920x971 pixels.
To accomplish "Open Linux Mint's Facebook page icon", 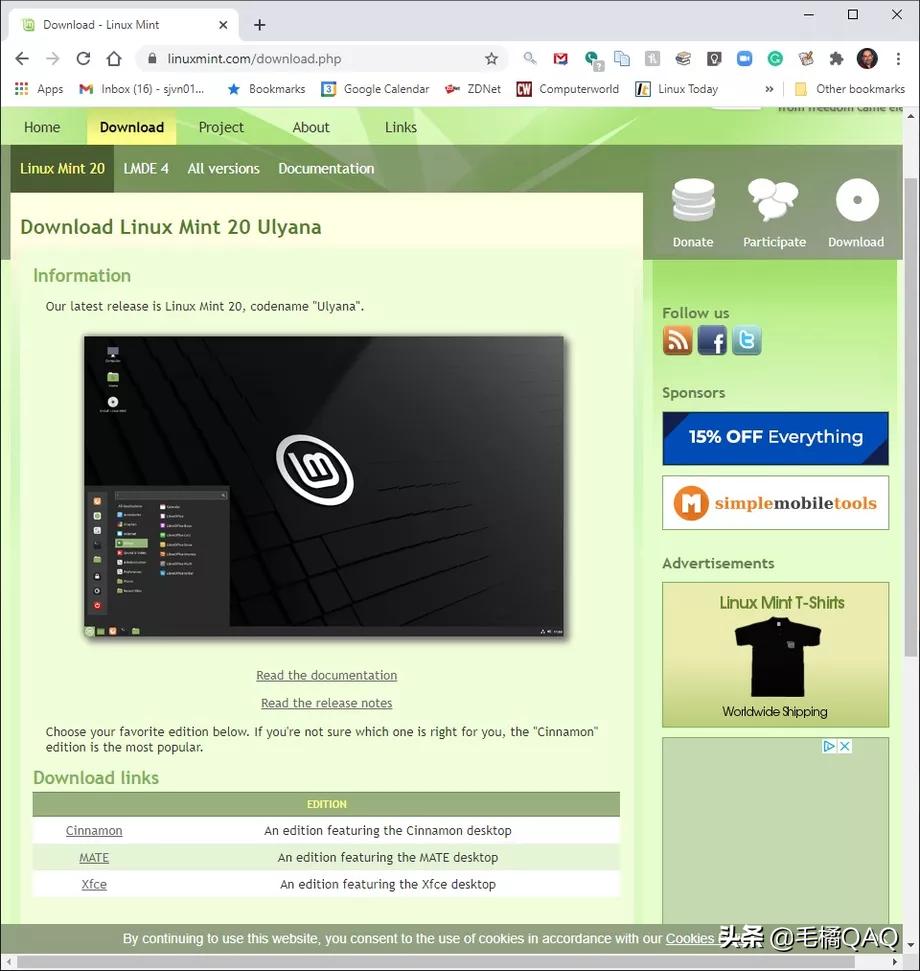I will [712, 340].
